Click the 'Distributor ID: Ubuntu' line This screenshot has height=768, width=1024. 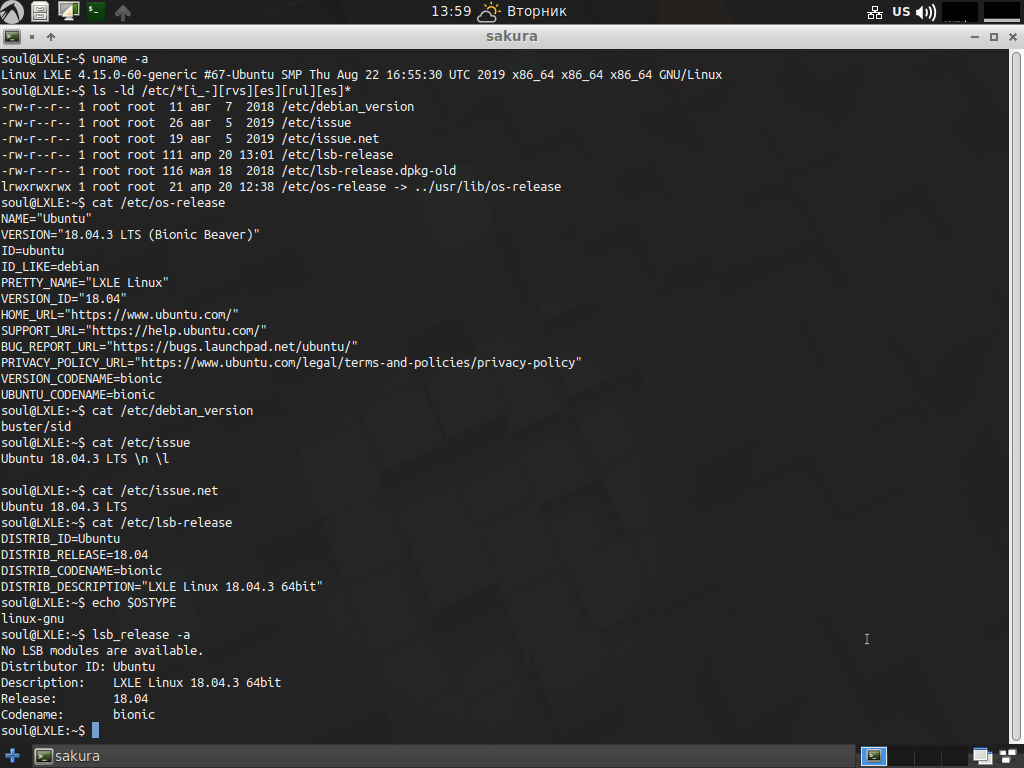pos(78,666)
